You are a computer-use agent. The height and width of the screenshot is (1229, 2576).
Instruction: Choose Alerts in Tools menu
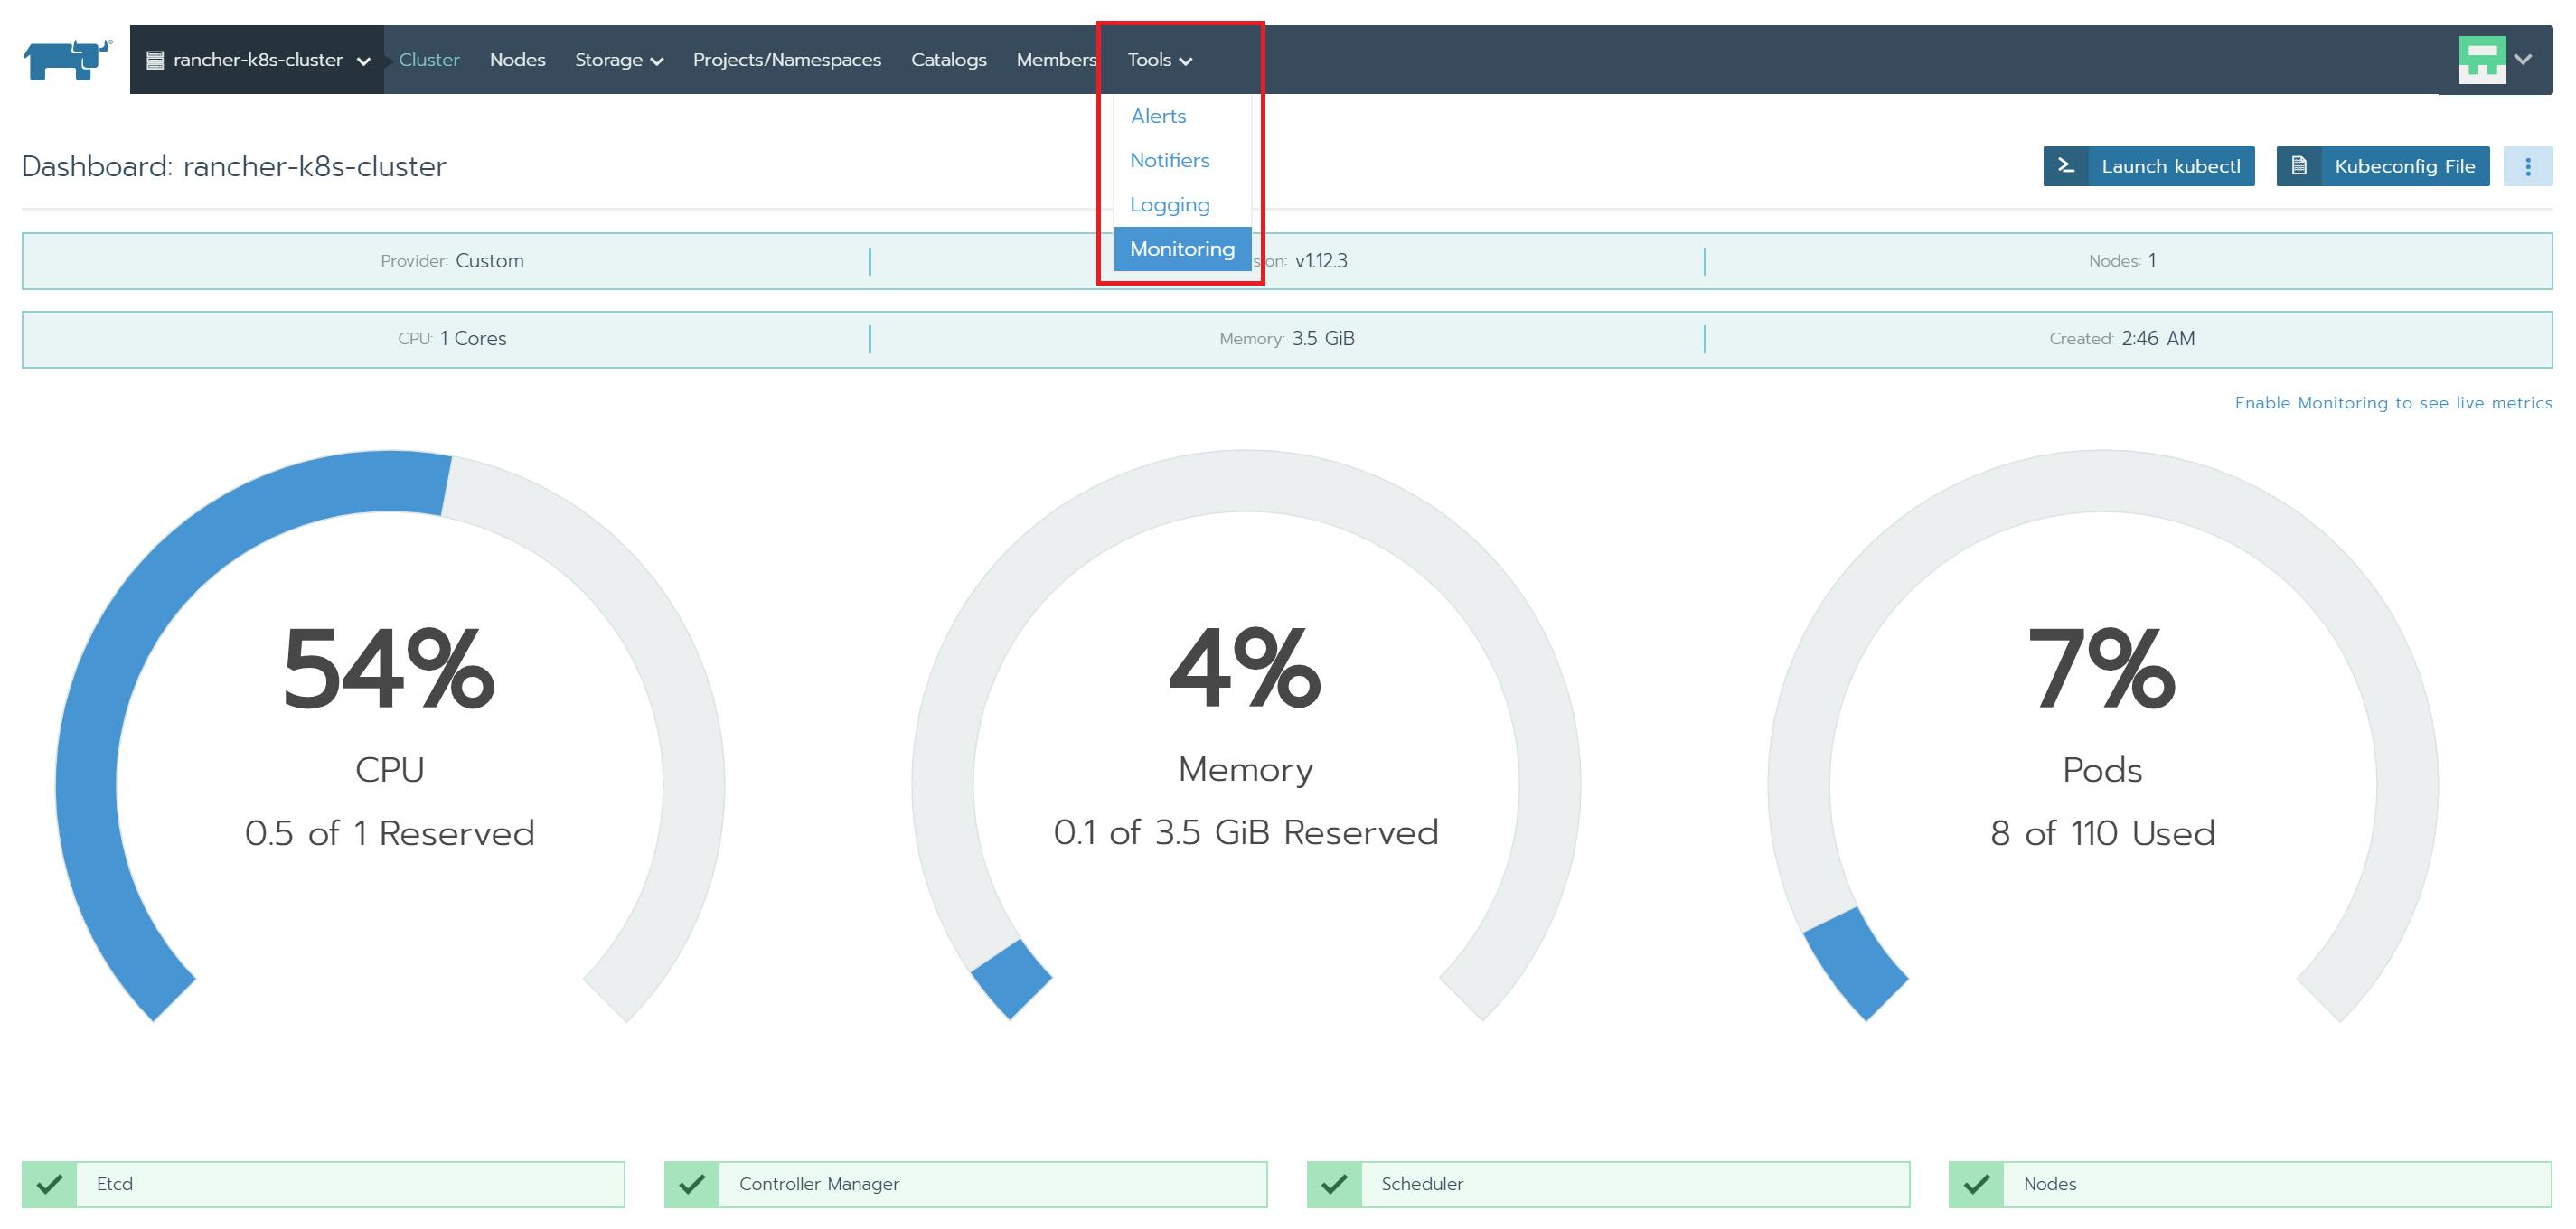(1158, 116)
